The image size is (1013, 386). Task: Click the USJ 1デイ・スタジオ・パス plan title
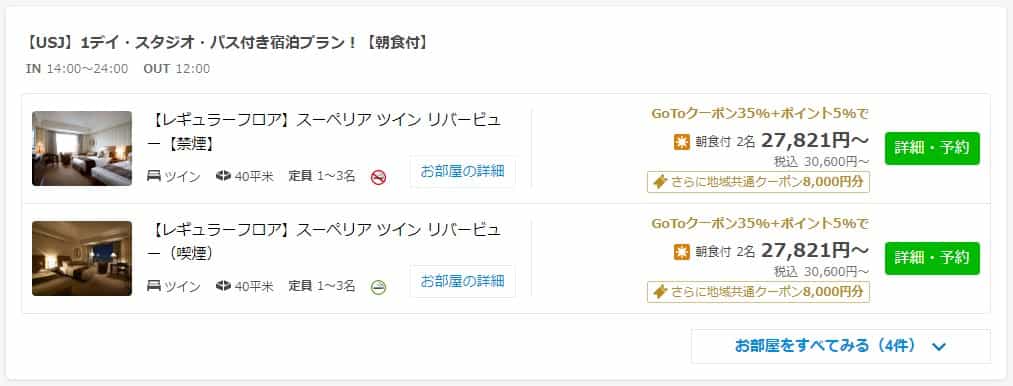click(227, 43)
